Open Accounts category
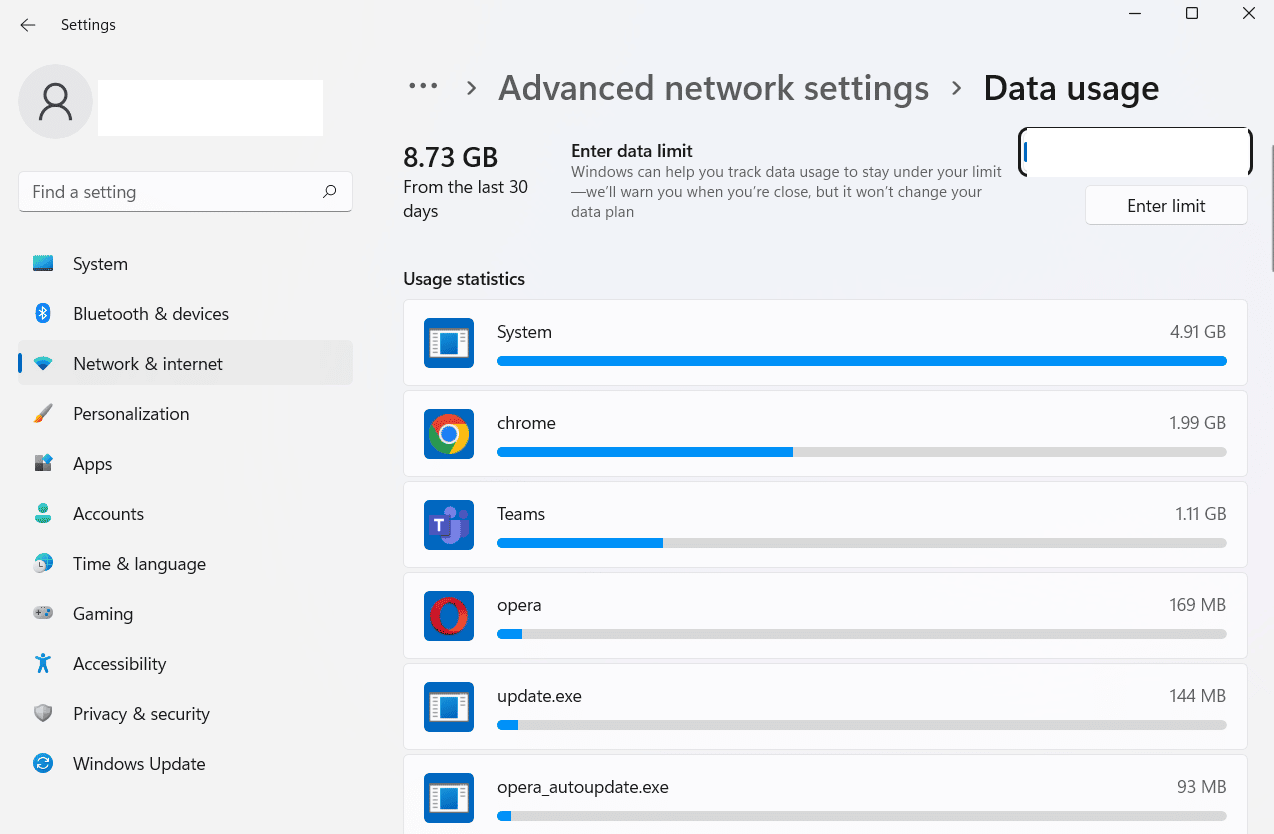This screenshot has width=1274, height=834. pyautogui.click(x=185, y=514)
